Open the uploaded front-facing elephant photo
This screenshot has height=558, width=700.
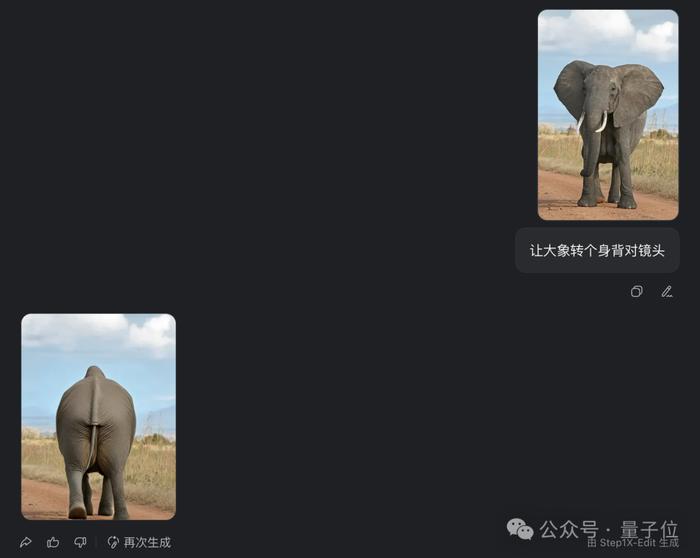point(608,115)
